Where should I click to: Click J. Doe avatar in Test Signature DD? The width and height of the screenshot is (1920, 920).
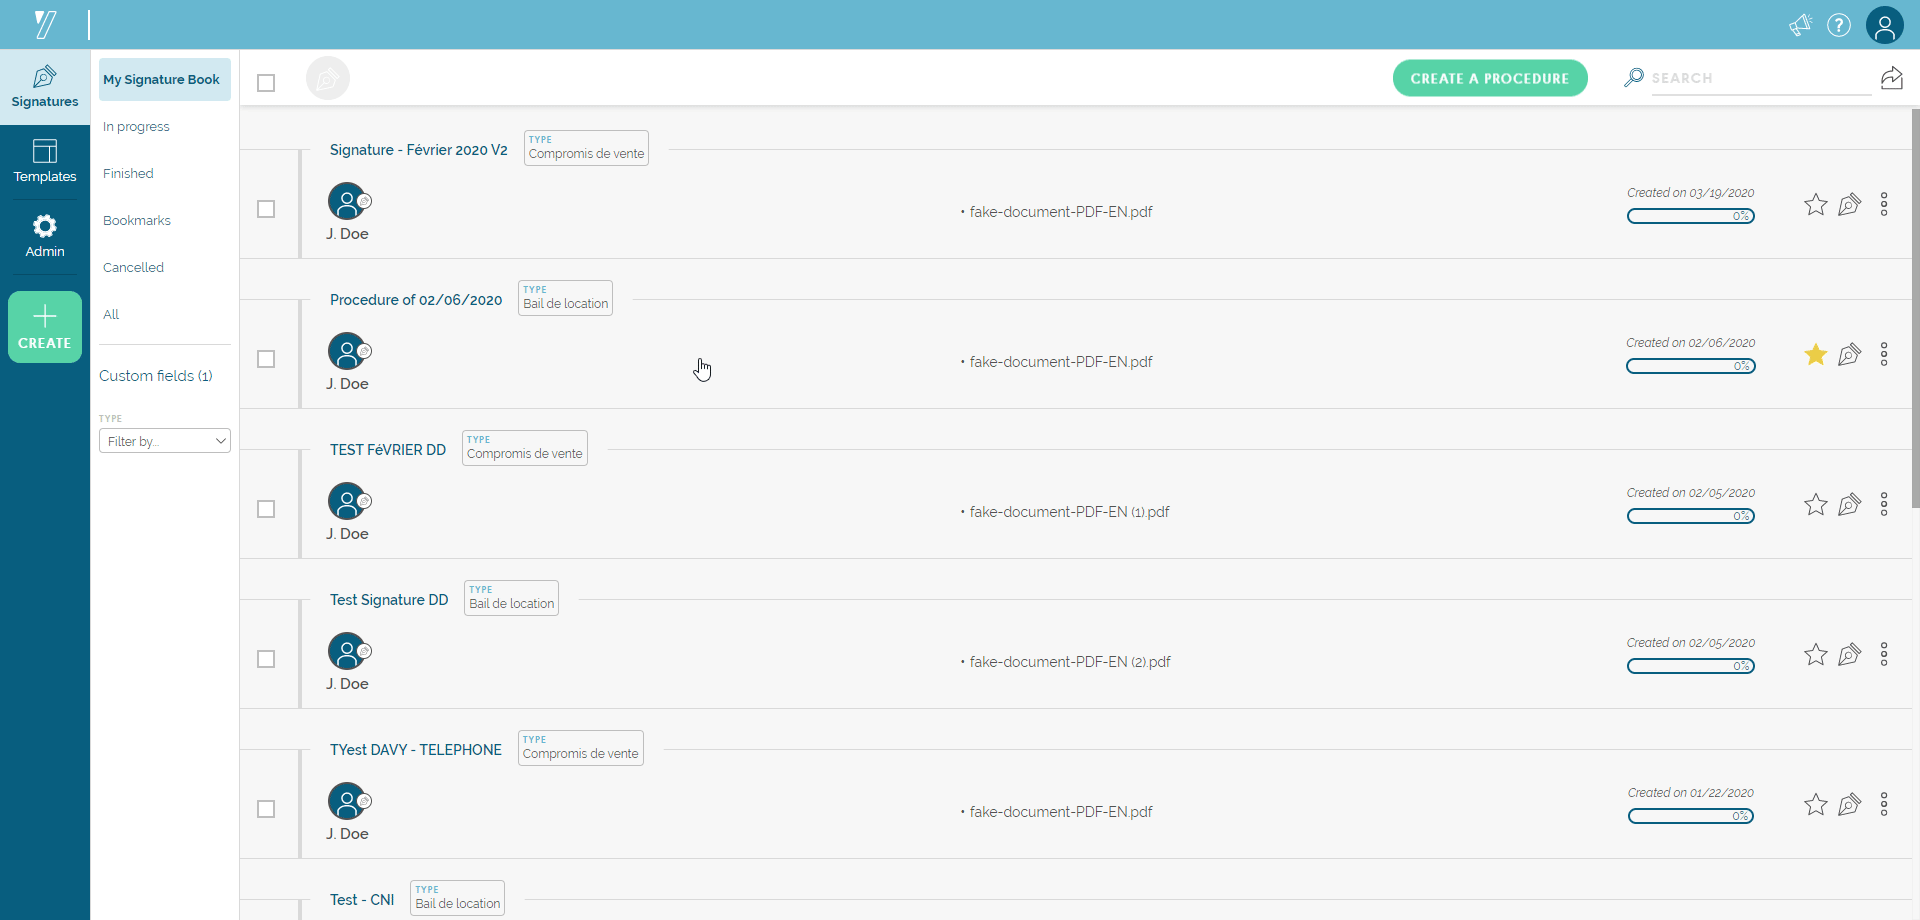347,651
